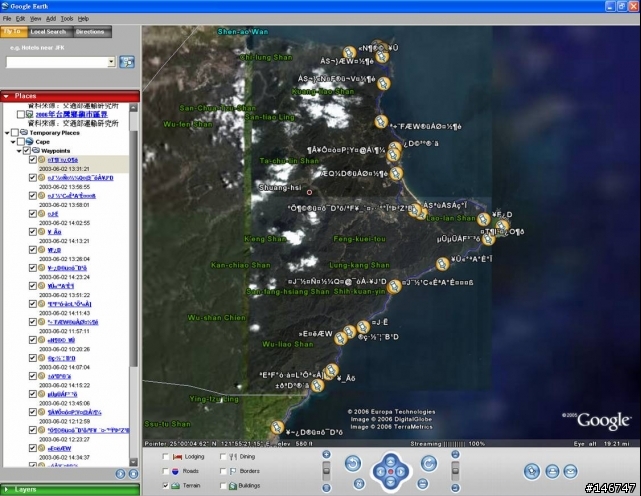
Task: Click the right round button below the Places list
Action: click(133, 474)
